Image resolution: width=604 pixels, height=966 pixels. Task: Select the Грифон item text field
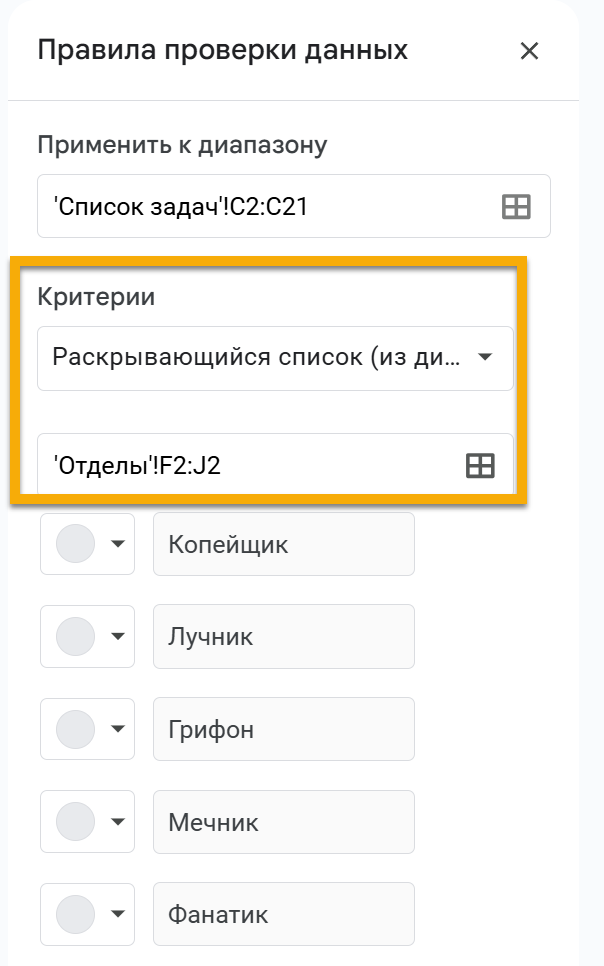click(x=284, y=729)
